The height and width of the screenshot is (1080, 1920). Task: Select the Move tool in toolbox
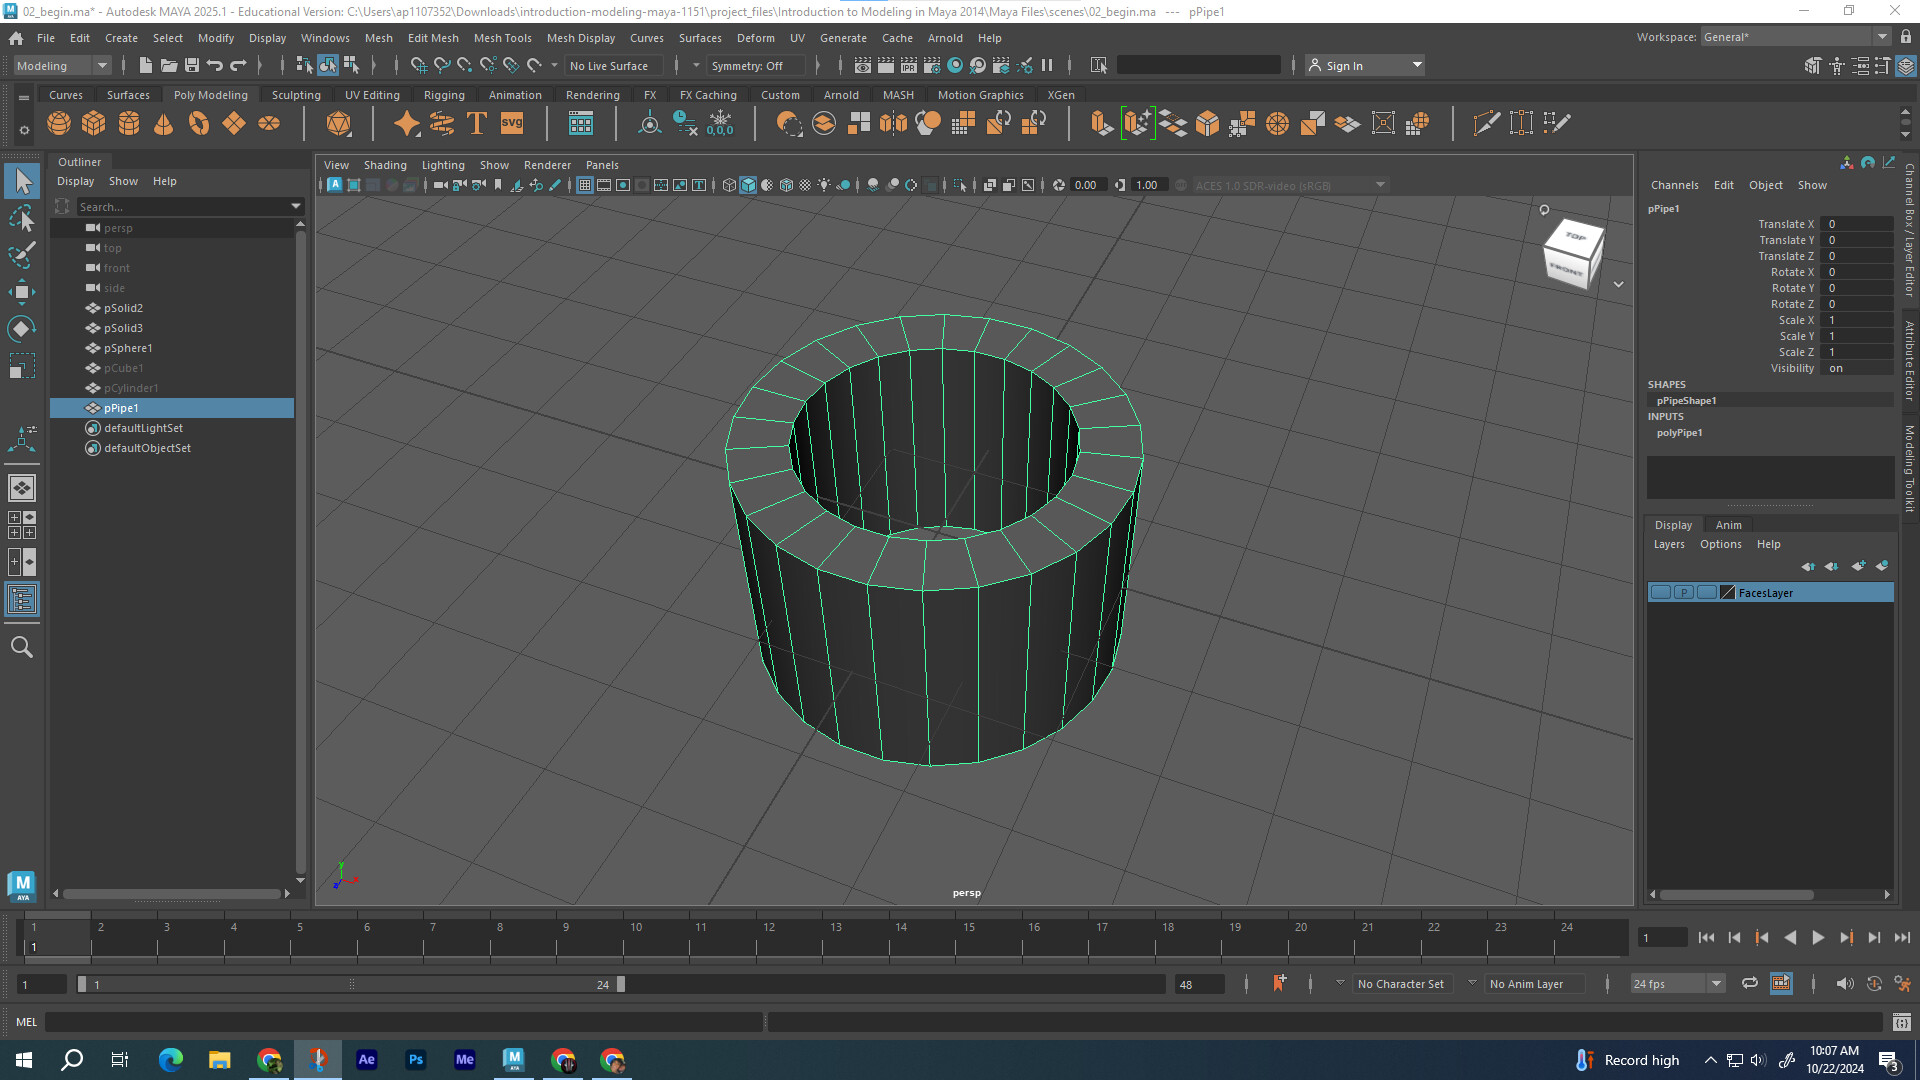pos(22,292)
